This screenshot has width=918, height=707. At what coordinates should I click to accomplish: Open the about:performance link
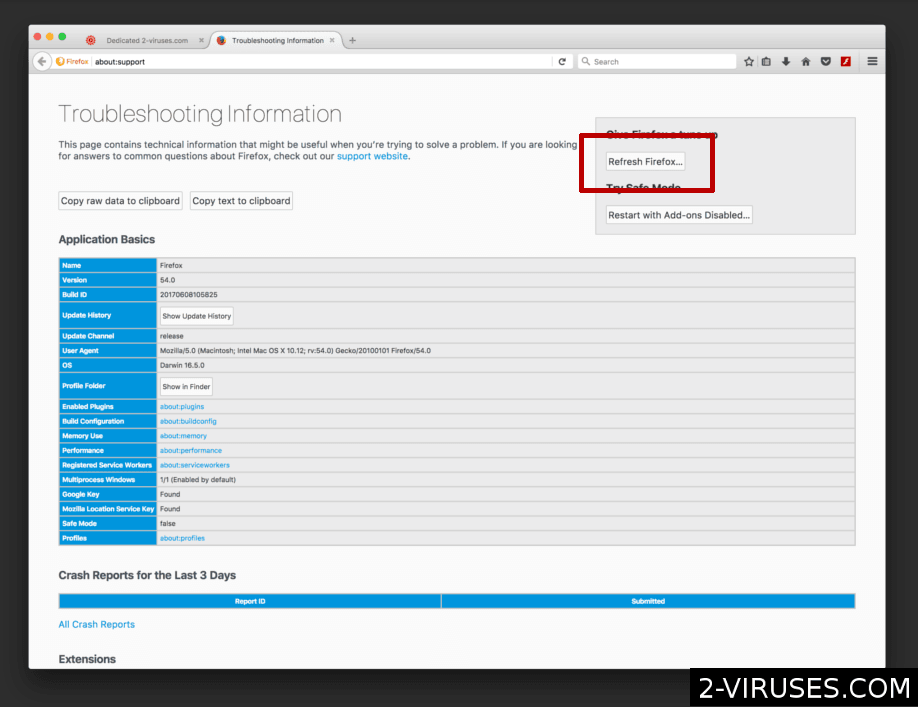[191, 450]
